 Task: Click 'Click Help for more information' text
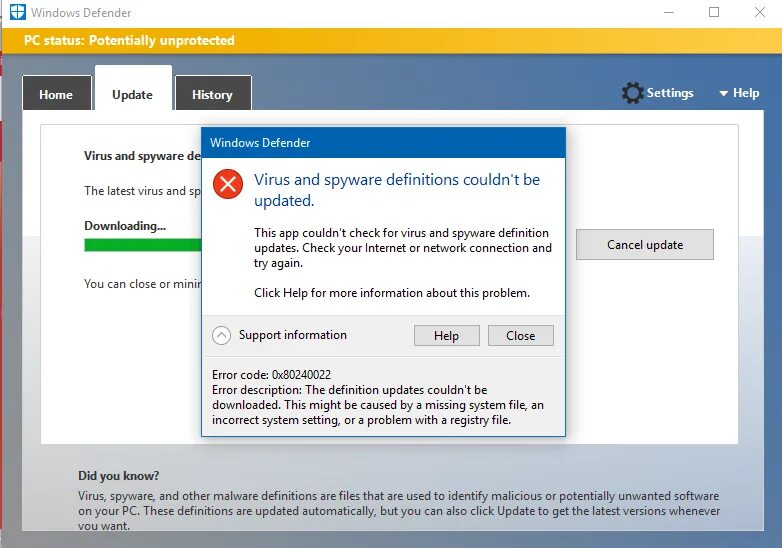(392, 293)
